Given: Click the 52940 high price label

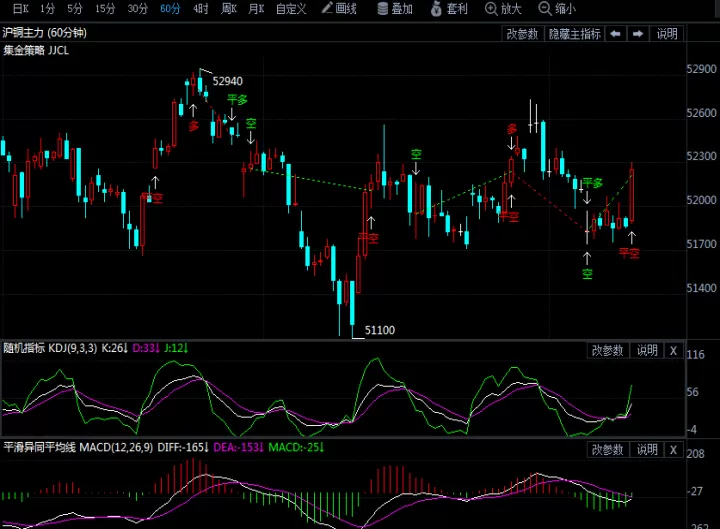Looking at the screenshot, I should (x=227, y=81).
